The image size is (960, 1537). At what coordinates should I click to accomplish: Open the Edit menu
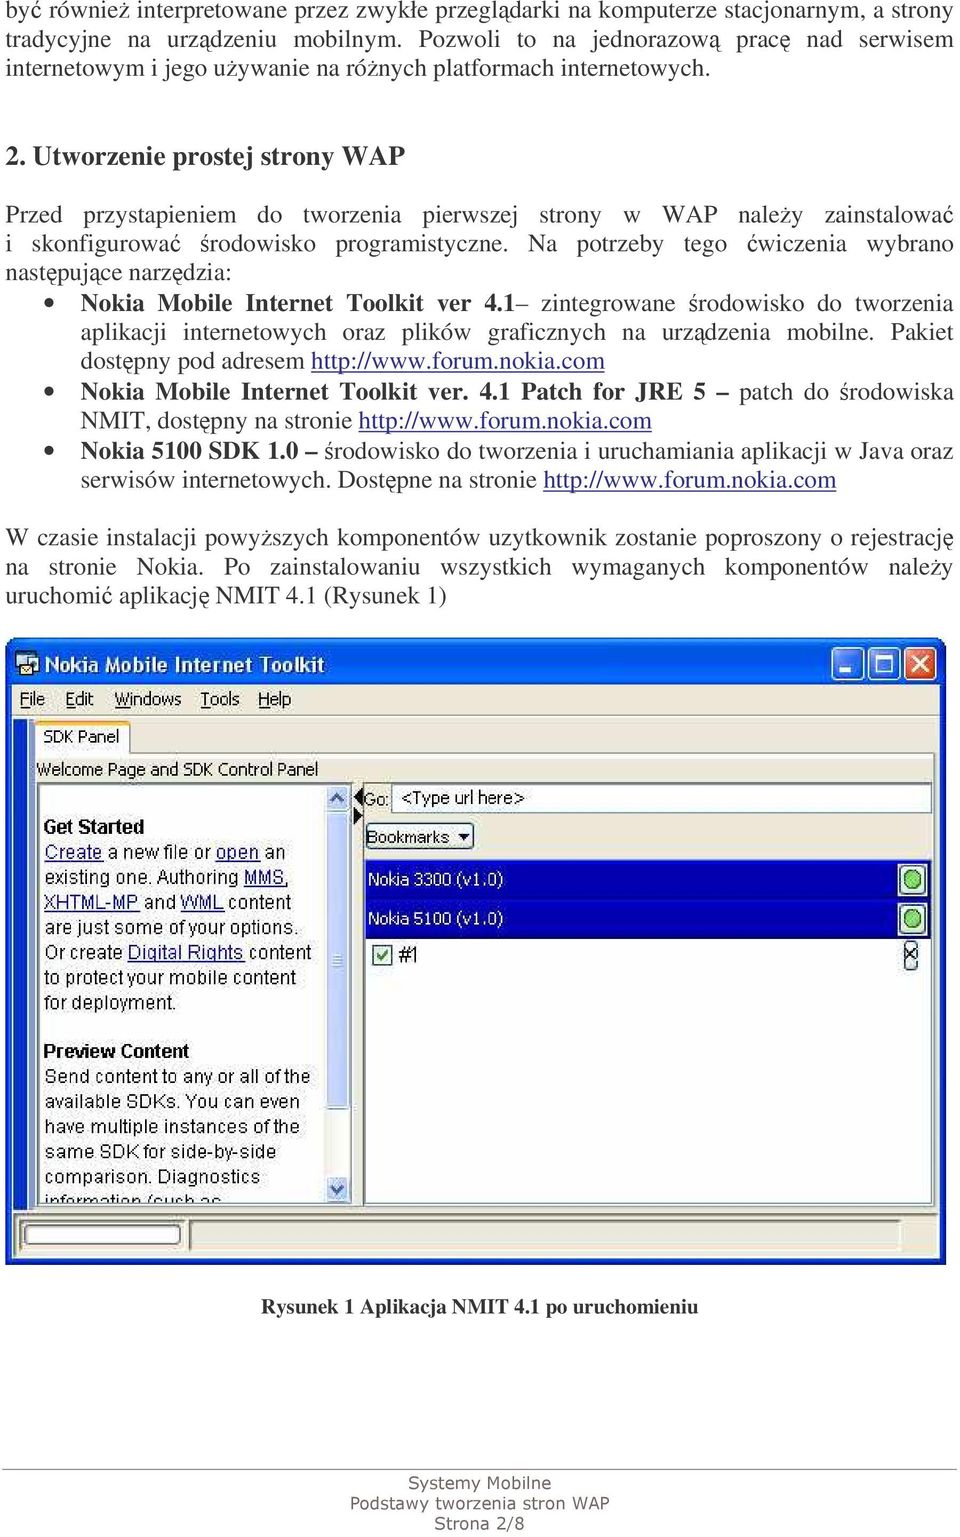pos(79,699)
